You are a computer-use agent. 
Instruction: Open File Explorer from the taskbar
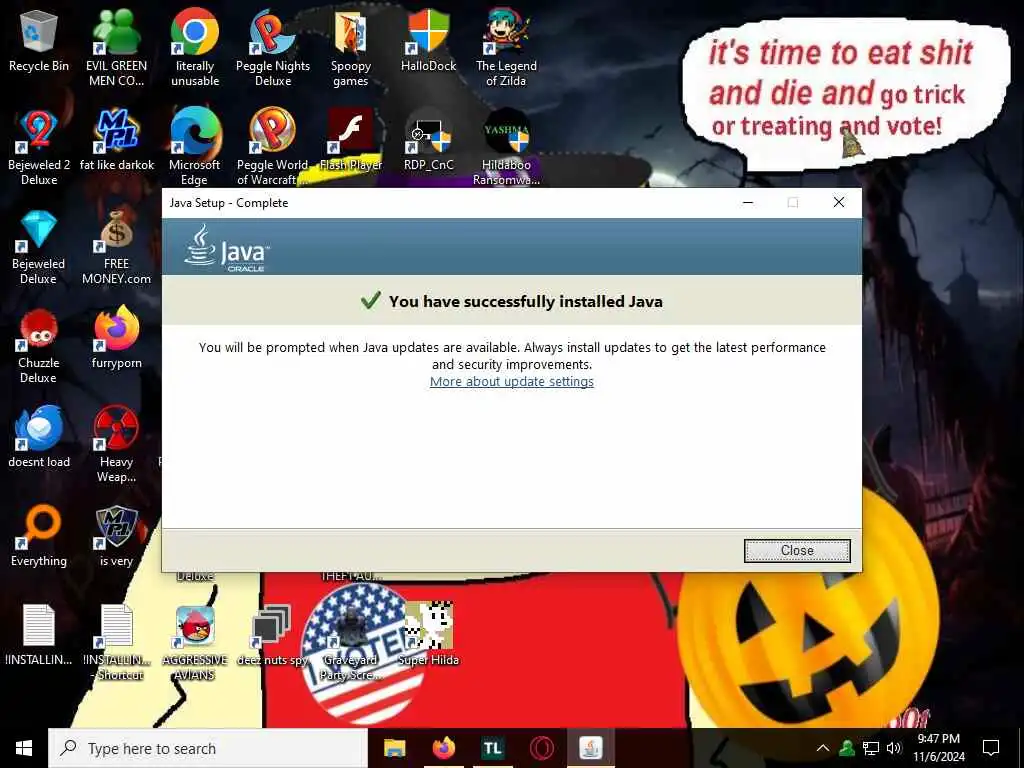click(x=394, y=748)
